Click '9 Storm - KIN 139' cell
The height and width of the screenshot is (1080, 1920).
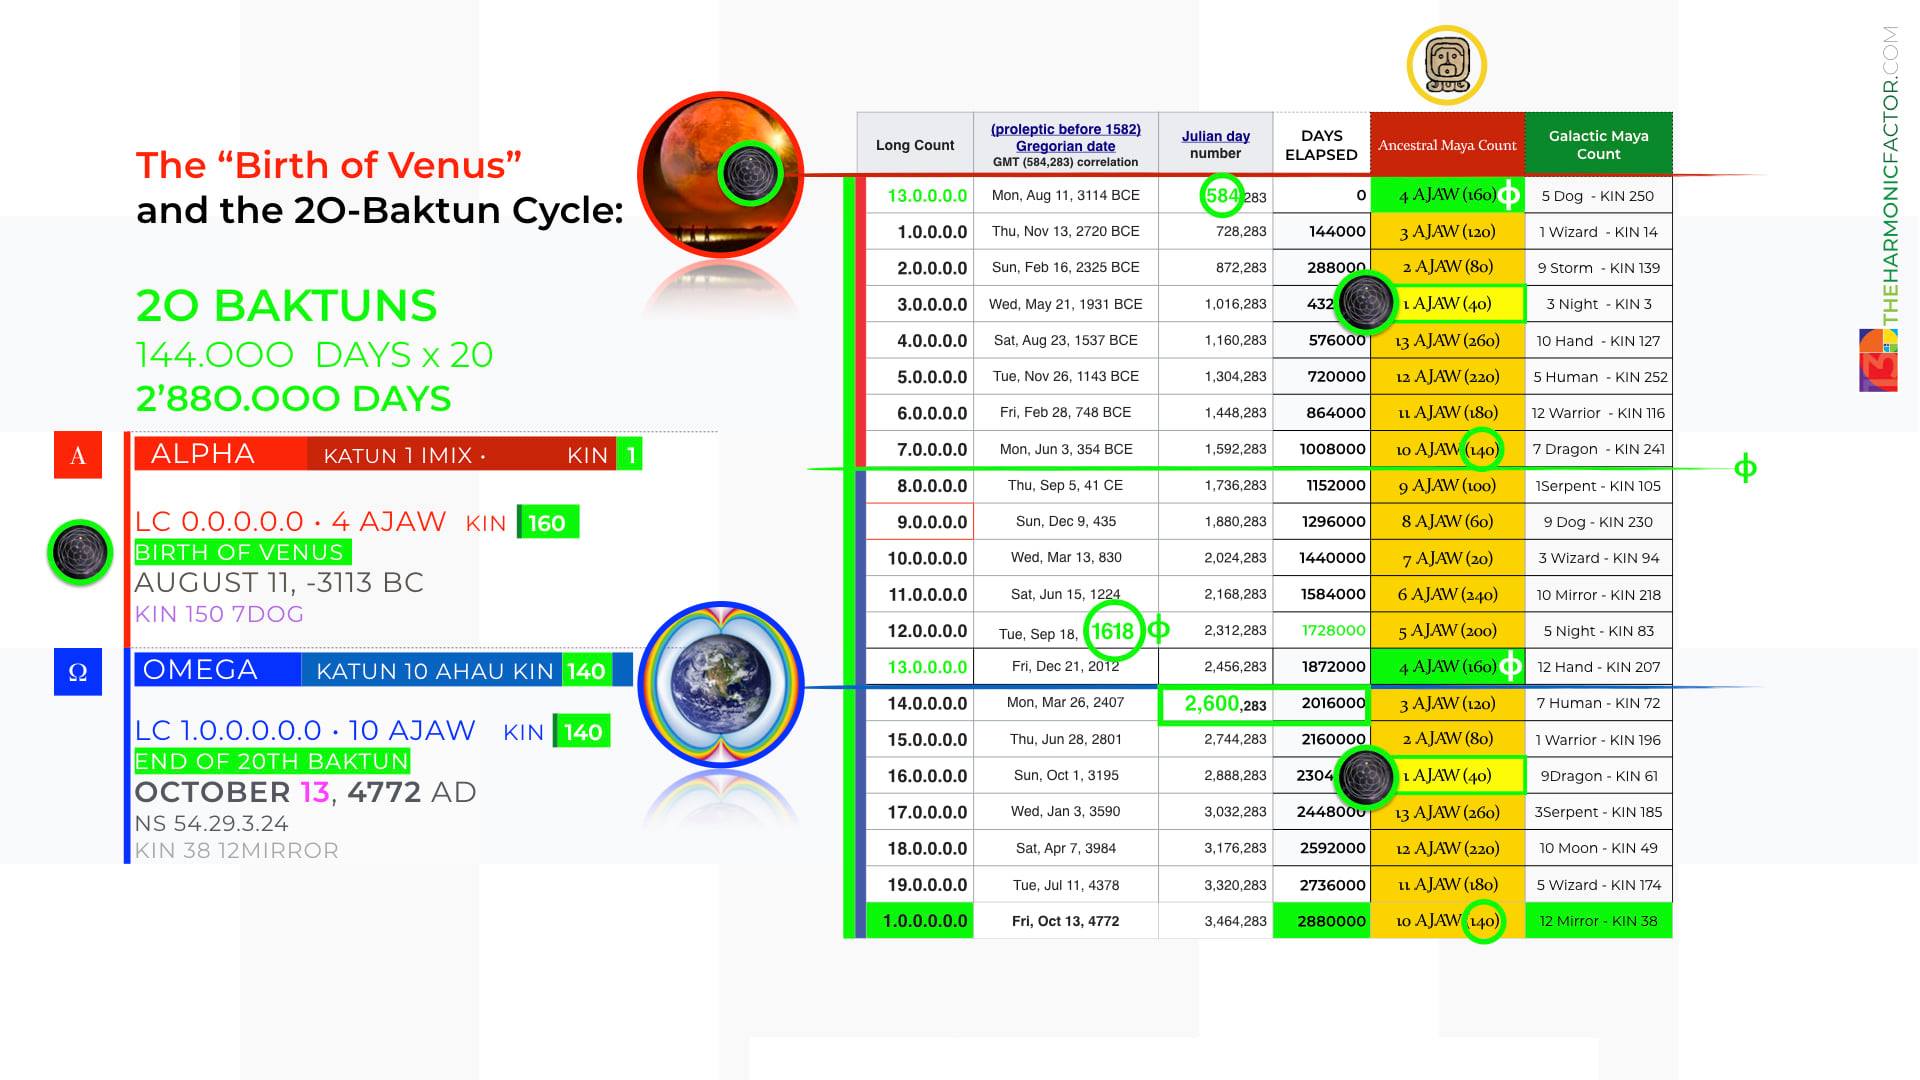pos(1598,268)
